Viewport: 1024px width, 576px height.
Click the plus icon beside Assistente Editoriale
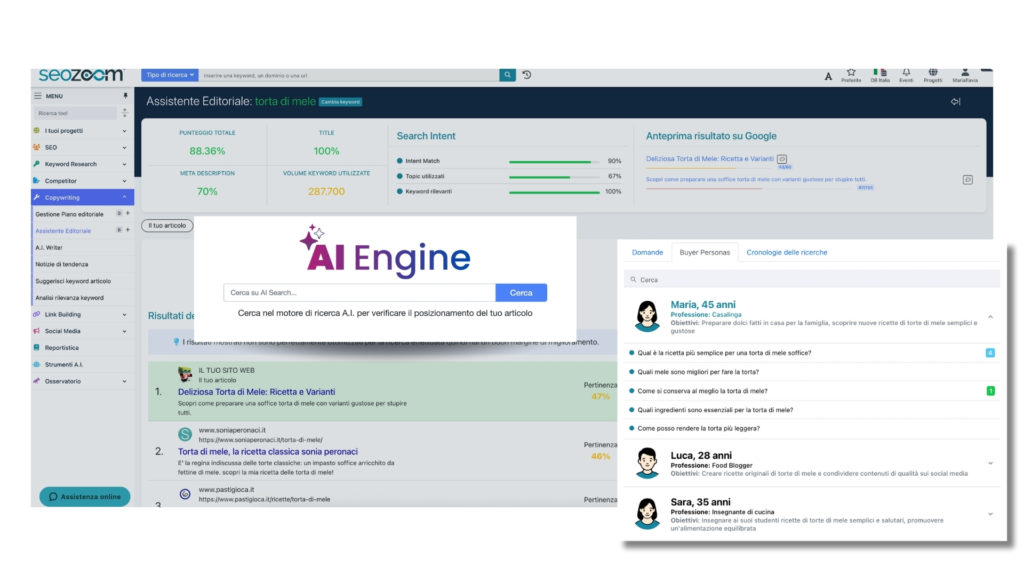[x=127, y=230]
